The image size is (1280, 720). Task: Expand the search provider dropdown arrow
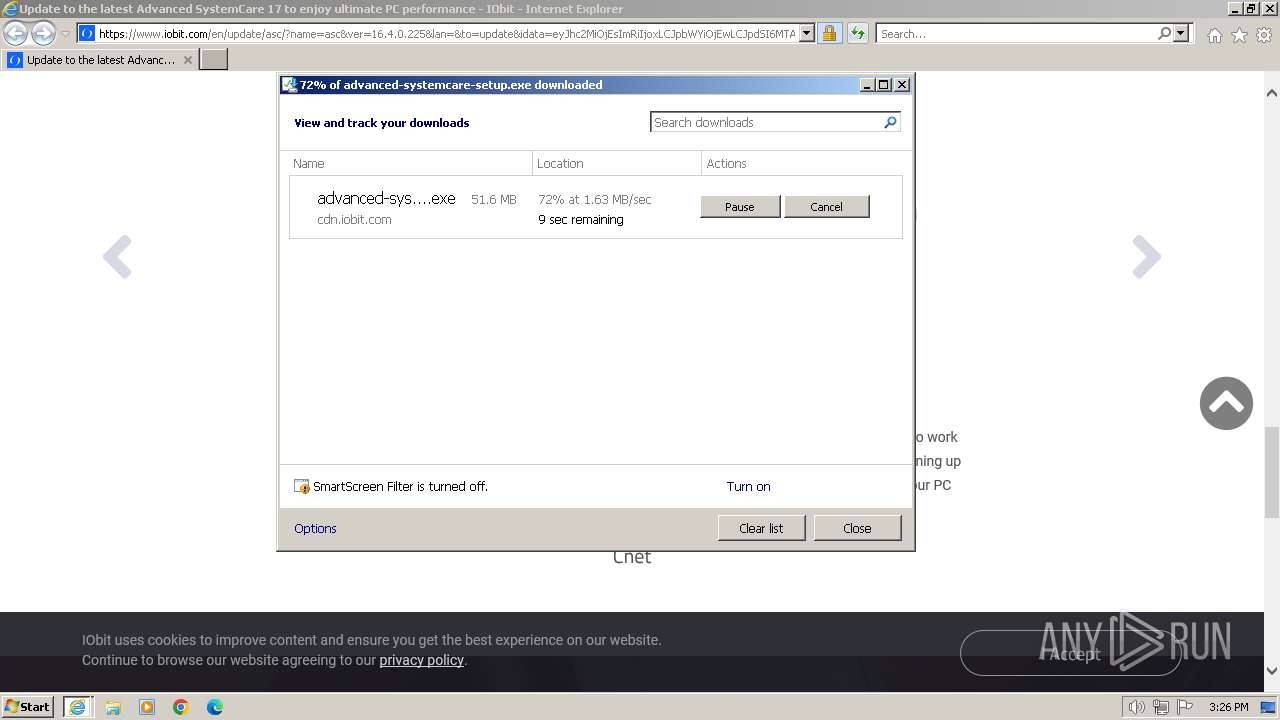[x=1181, y=33]
